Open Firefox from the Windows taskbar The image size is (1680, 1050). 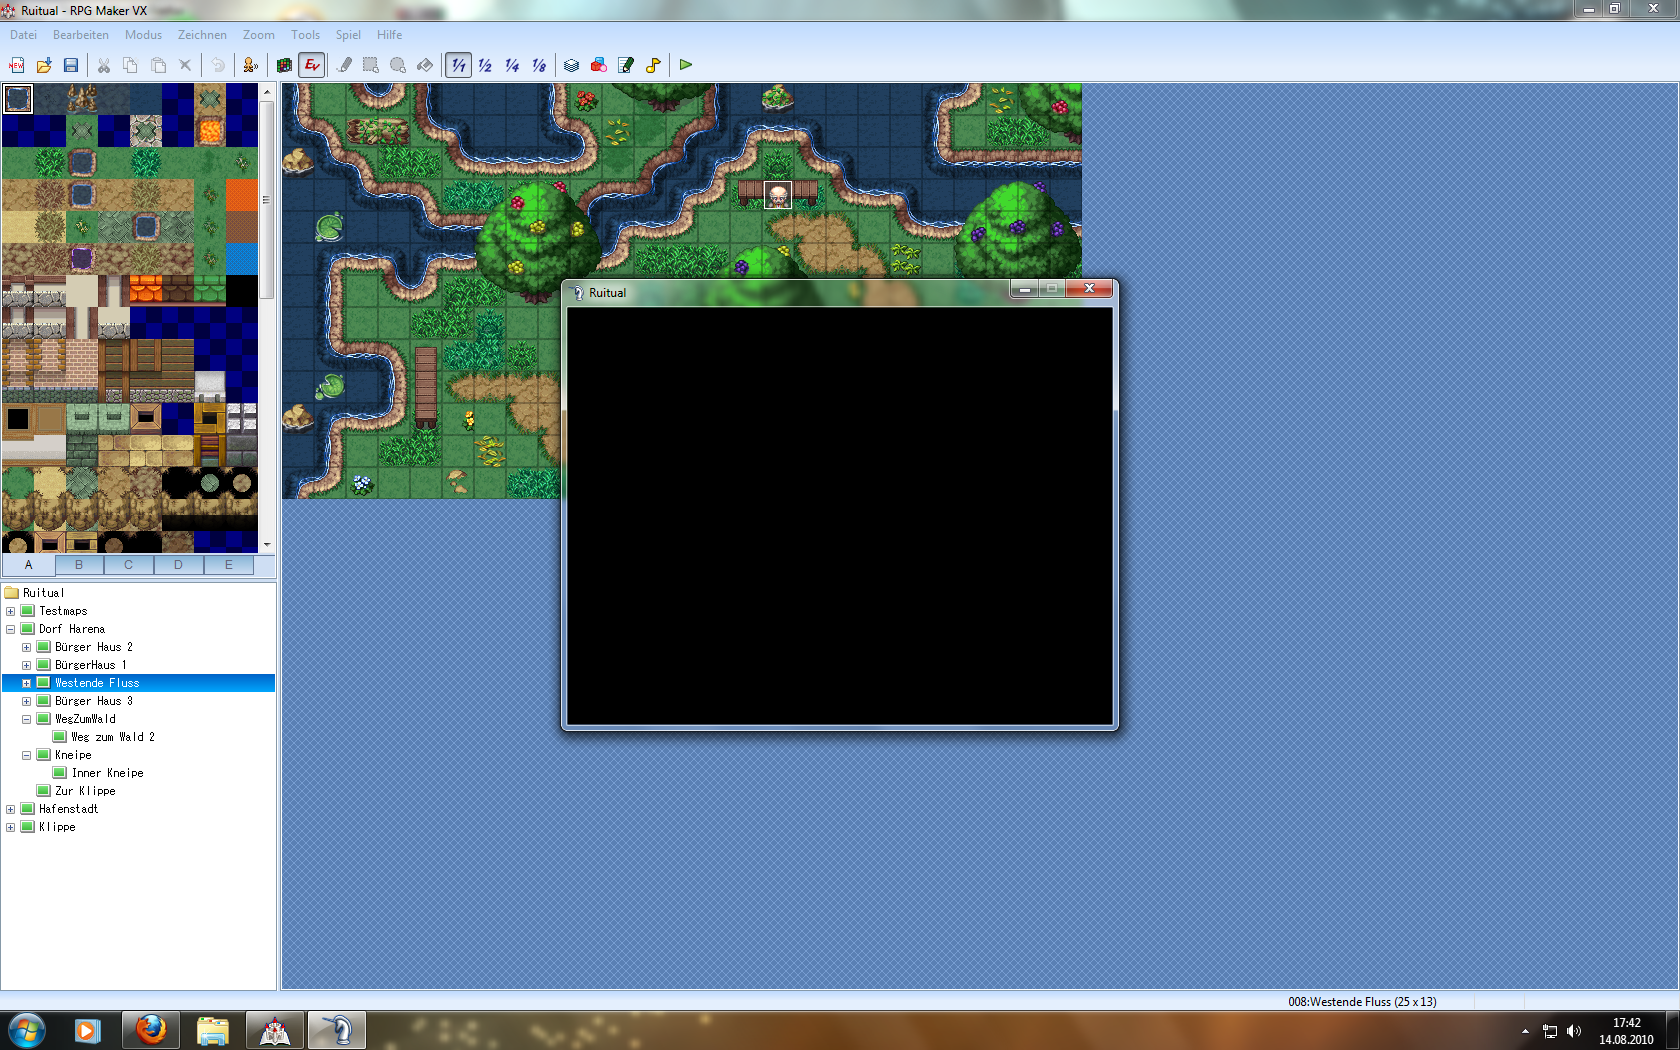coord(151,1029)
